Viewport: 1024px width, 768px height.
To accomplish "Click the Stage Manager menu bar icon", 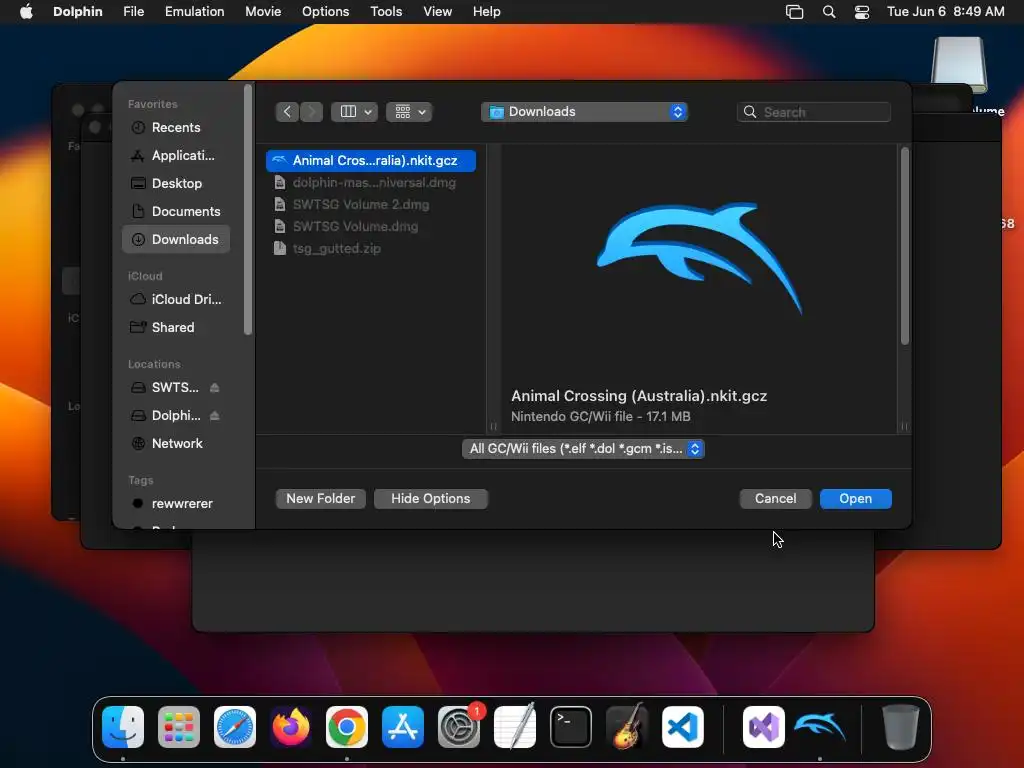I will coord(794,11).
